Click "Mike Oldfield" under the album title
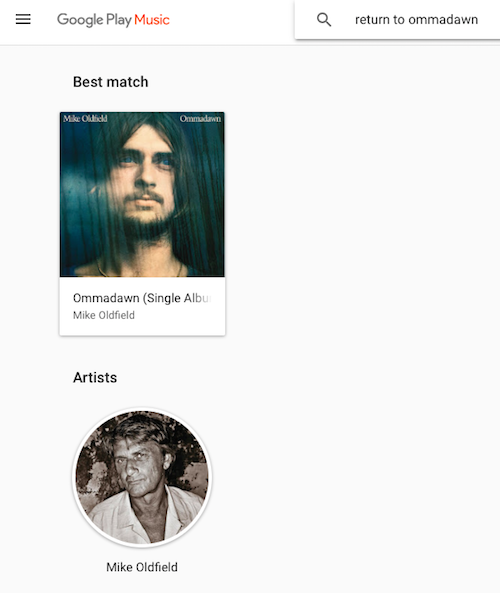 point(104,315)
